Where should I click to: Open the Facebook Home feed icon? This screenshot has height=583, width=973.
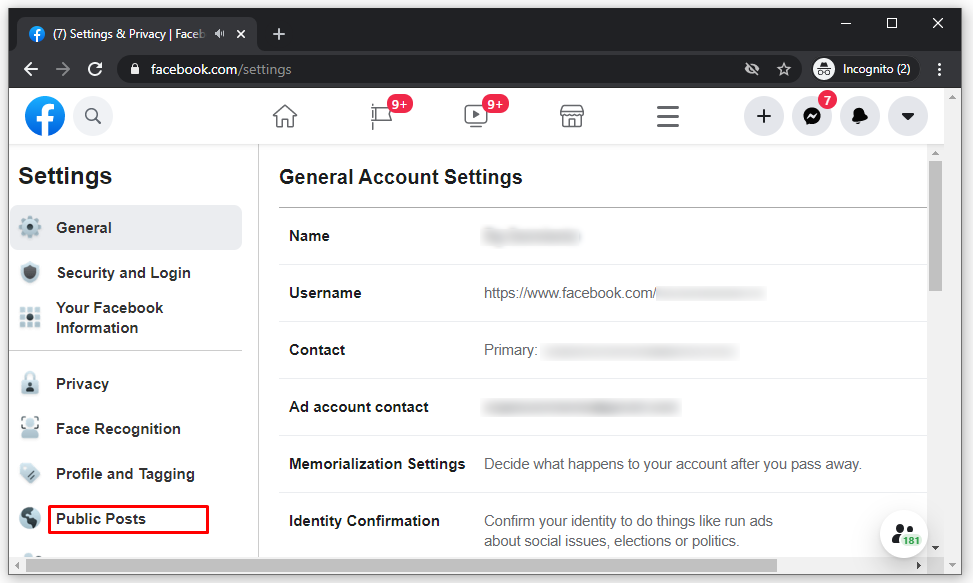[285, 116]
